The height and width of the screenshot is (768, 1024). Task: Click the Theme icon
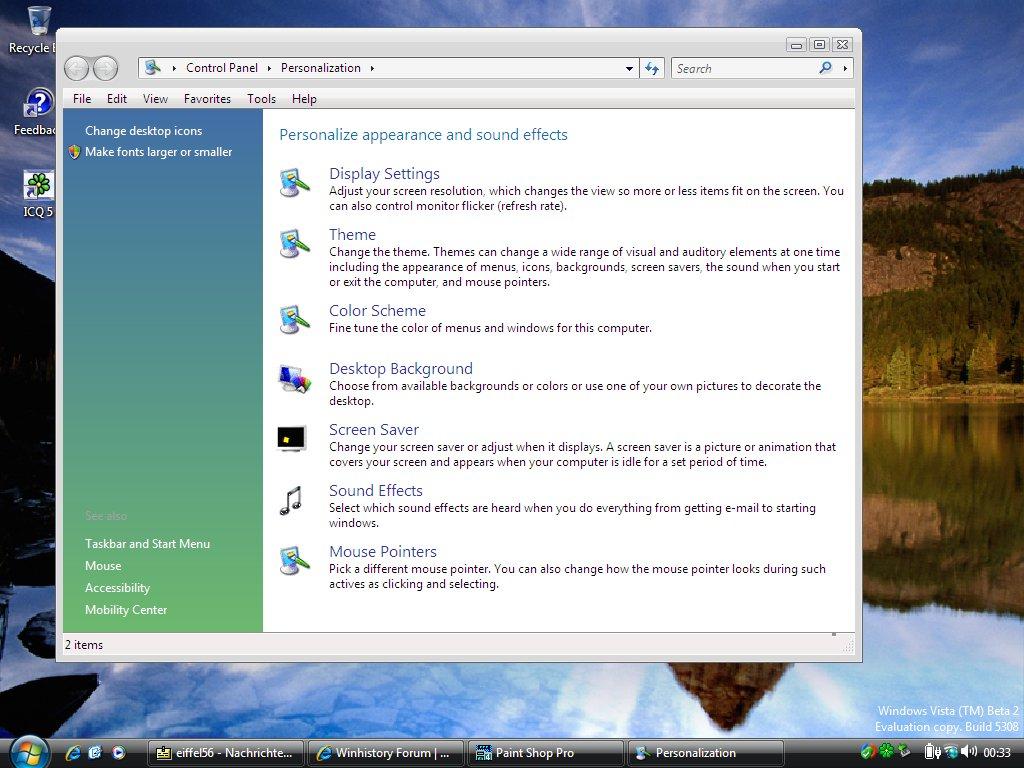293,244
